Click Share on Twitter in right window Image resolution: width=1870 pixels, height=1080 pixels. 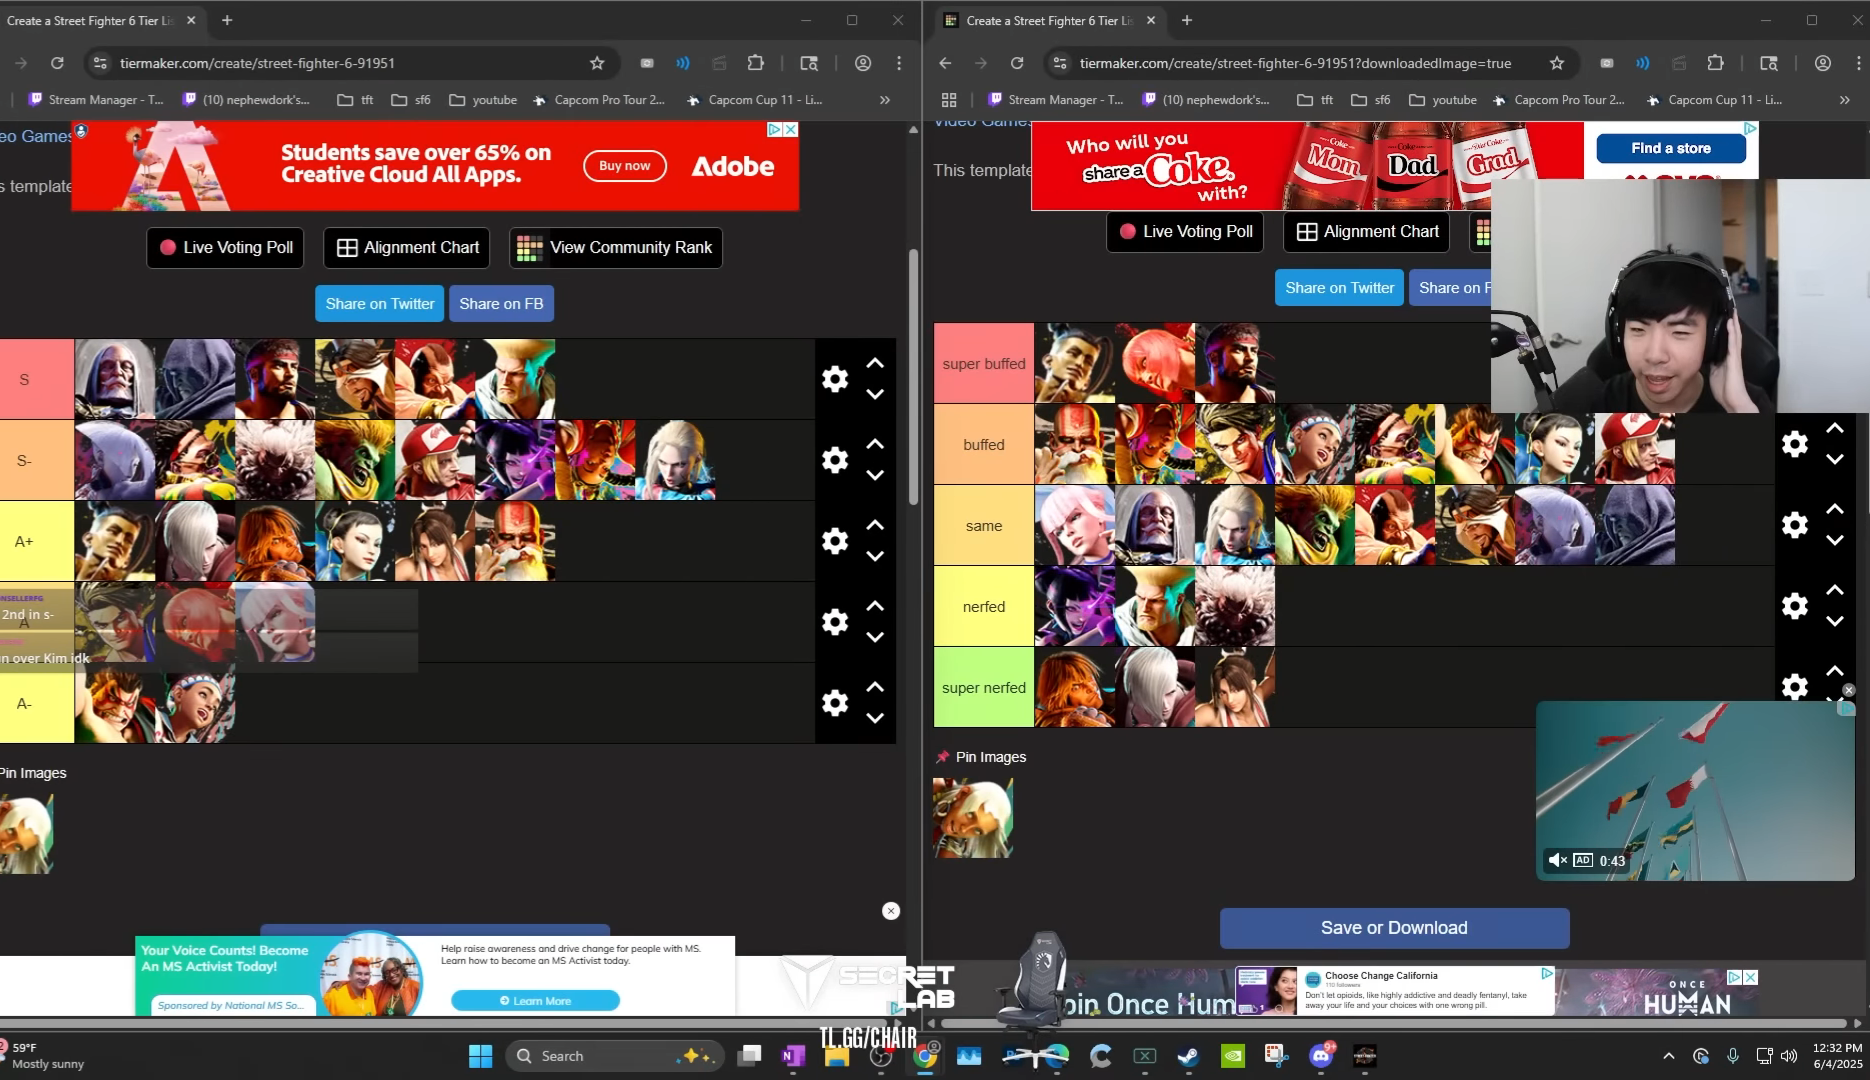[x=1339, y=288]
